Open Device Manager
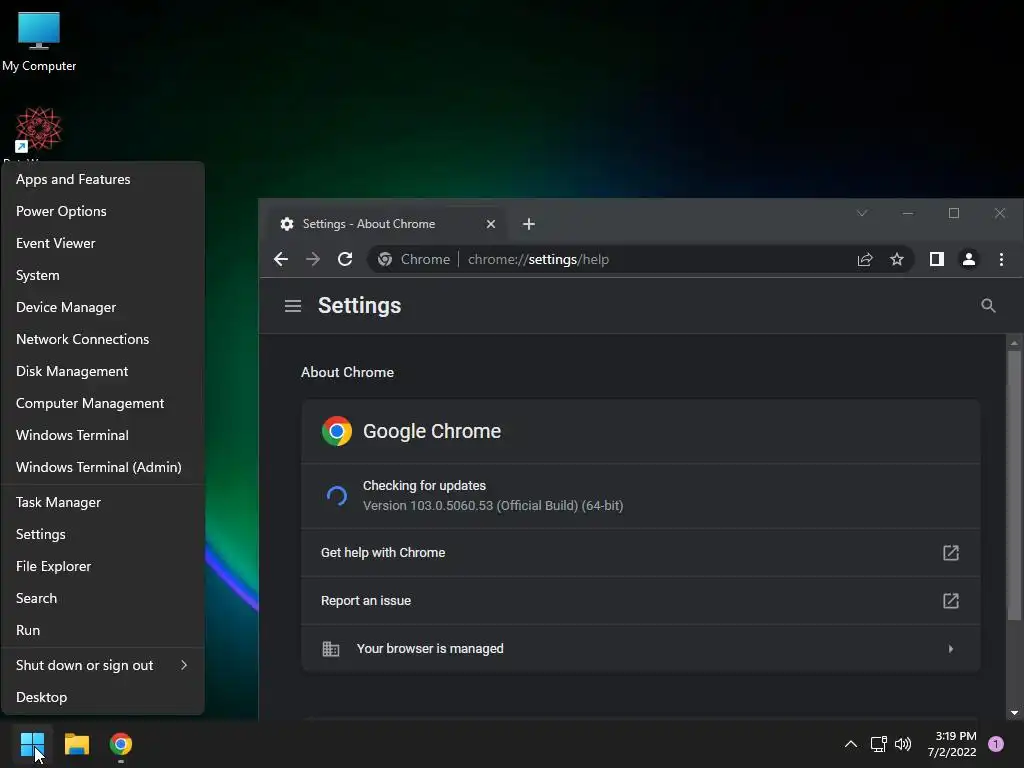 103,307
